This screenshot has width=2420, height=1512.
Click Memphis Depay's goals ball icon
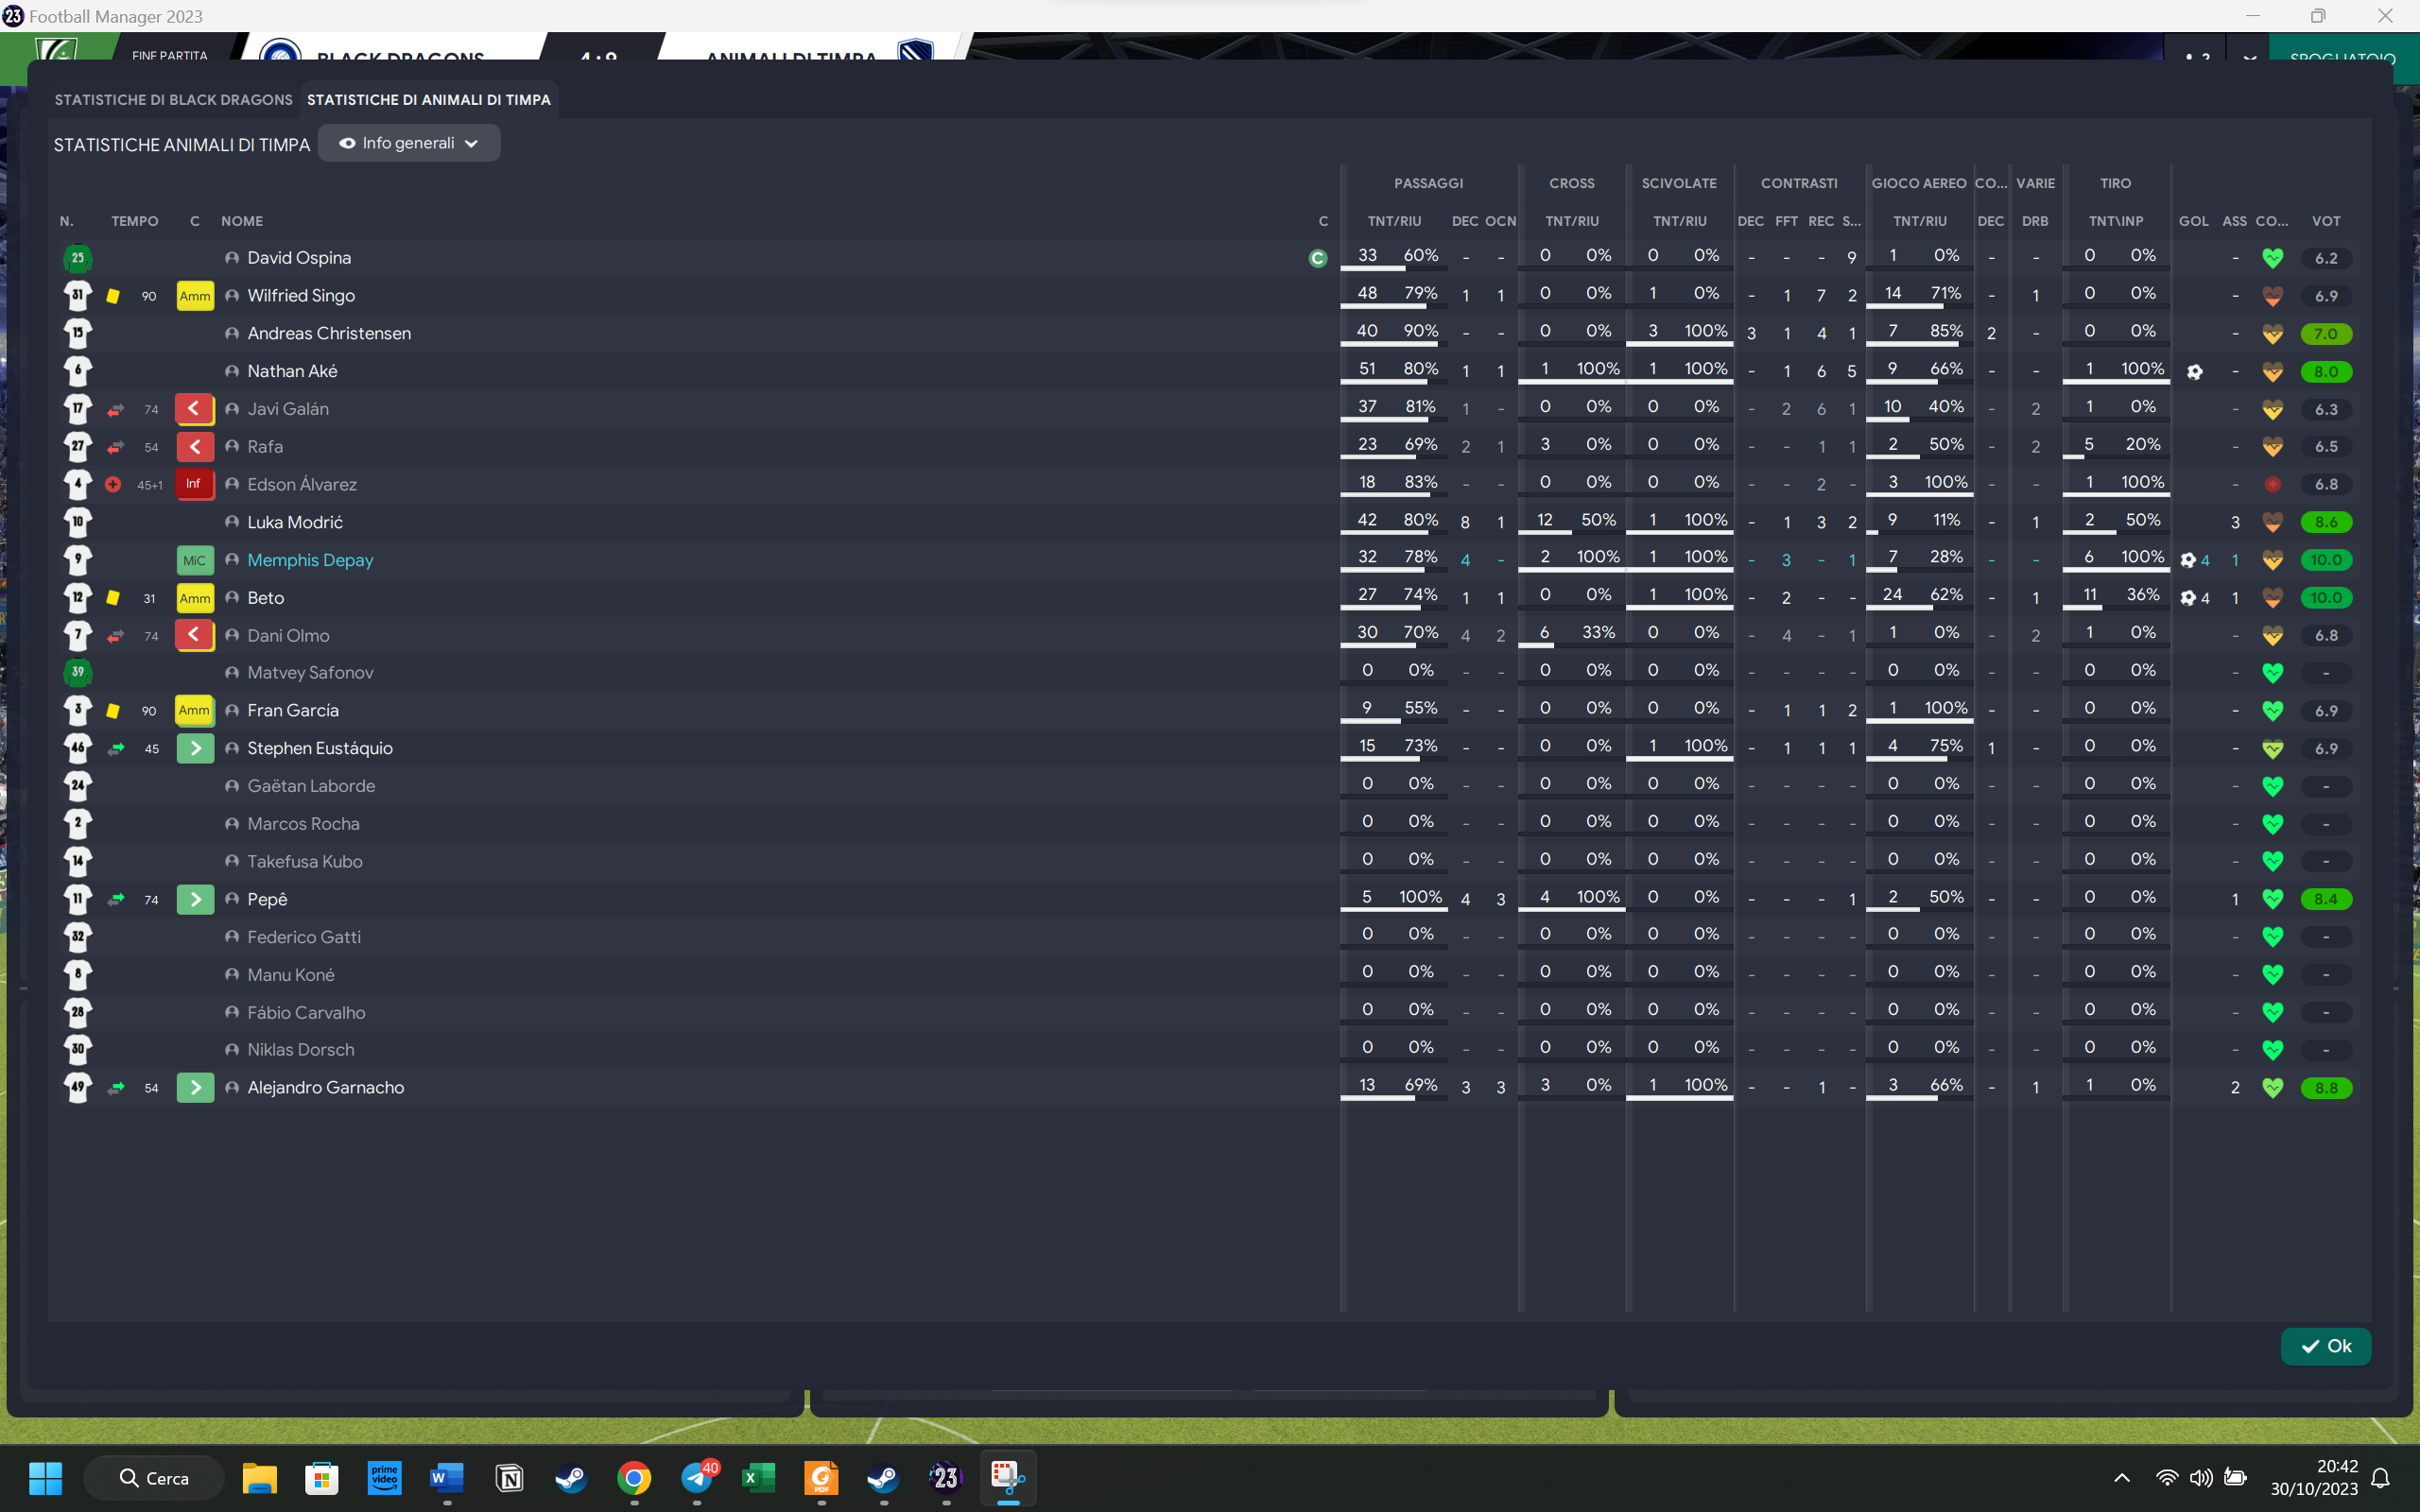pos(2188,560)
